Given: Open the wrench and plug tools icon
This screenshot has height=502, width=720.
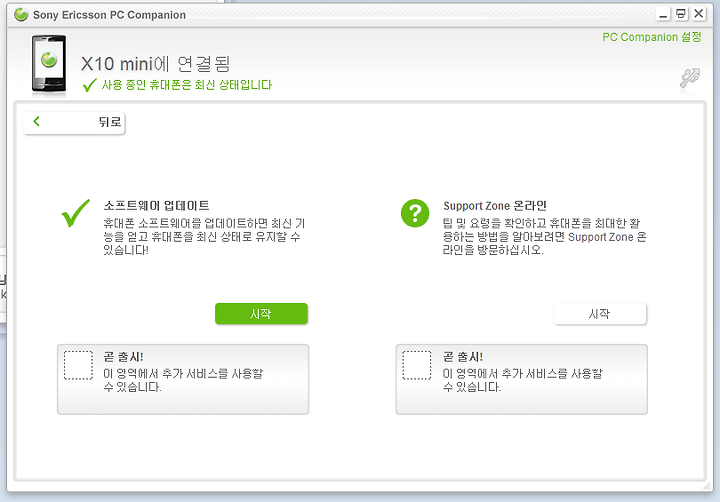Looking at the screenshot, I should [690, 78].
